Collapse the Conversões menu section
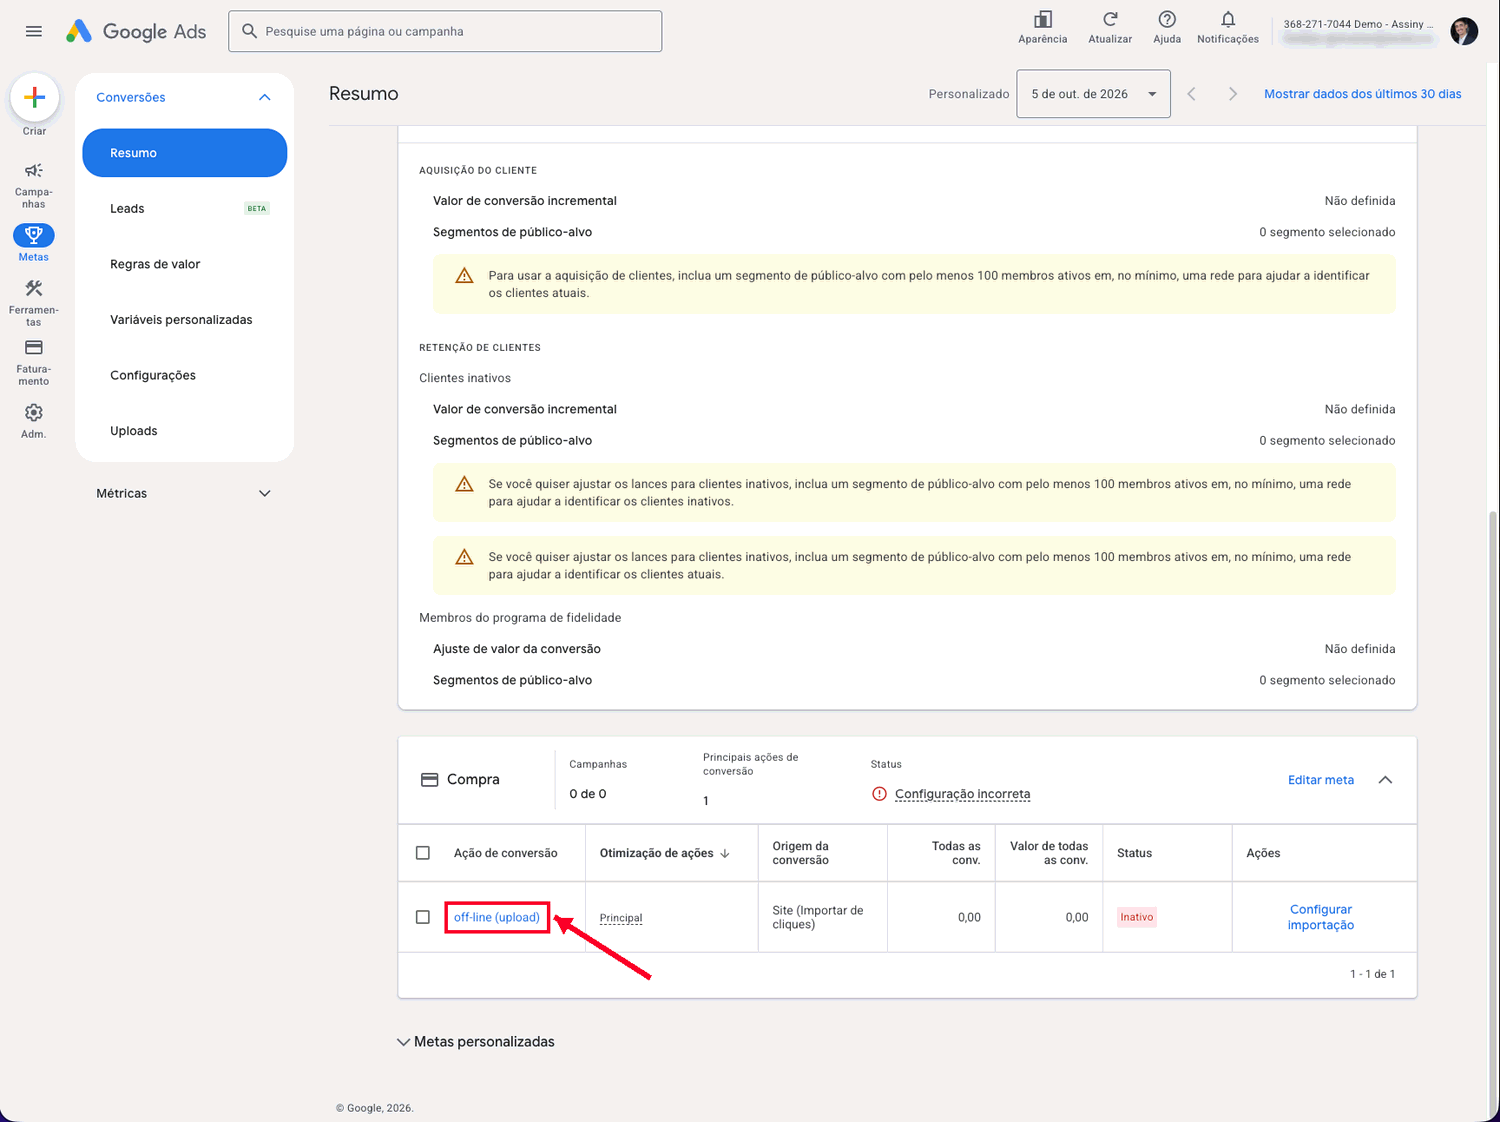Viewport: 1500px width, 1122px height. pyautogui.click(x=265, y=97)
